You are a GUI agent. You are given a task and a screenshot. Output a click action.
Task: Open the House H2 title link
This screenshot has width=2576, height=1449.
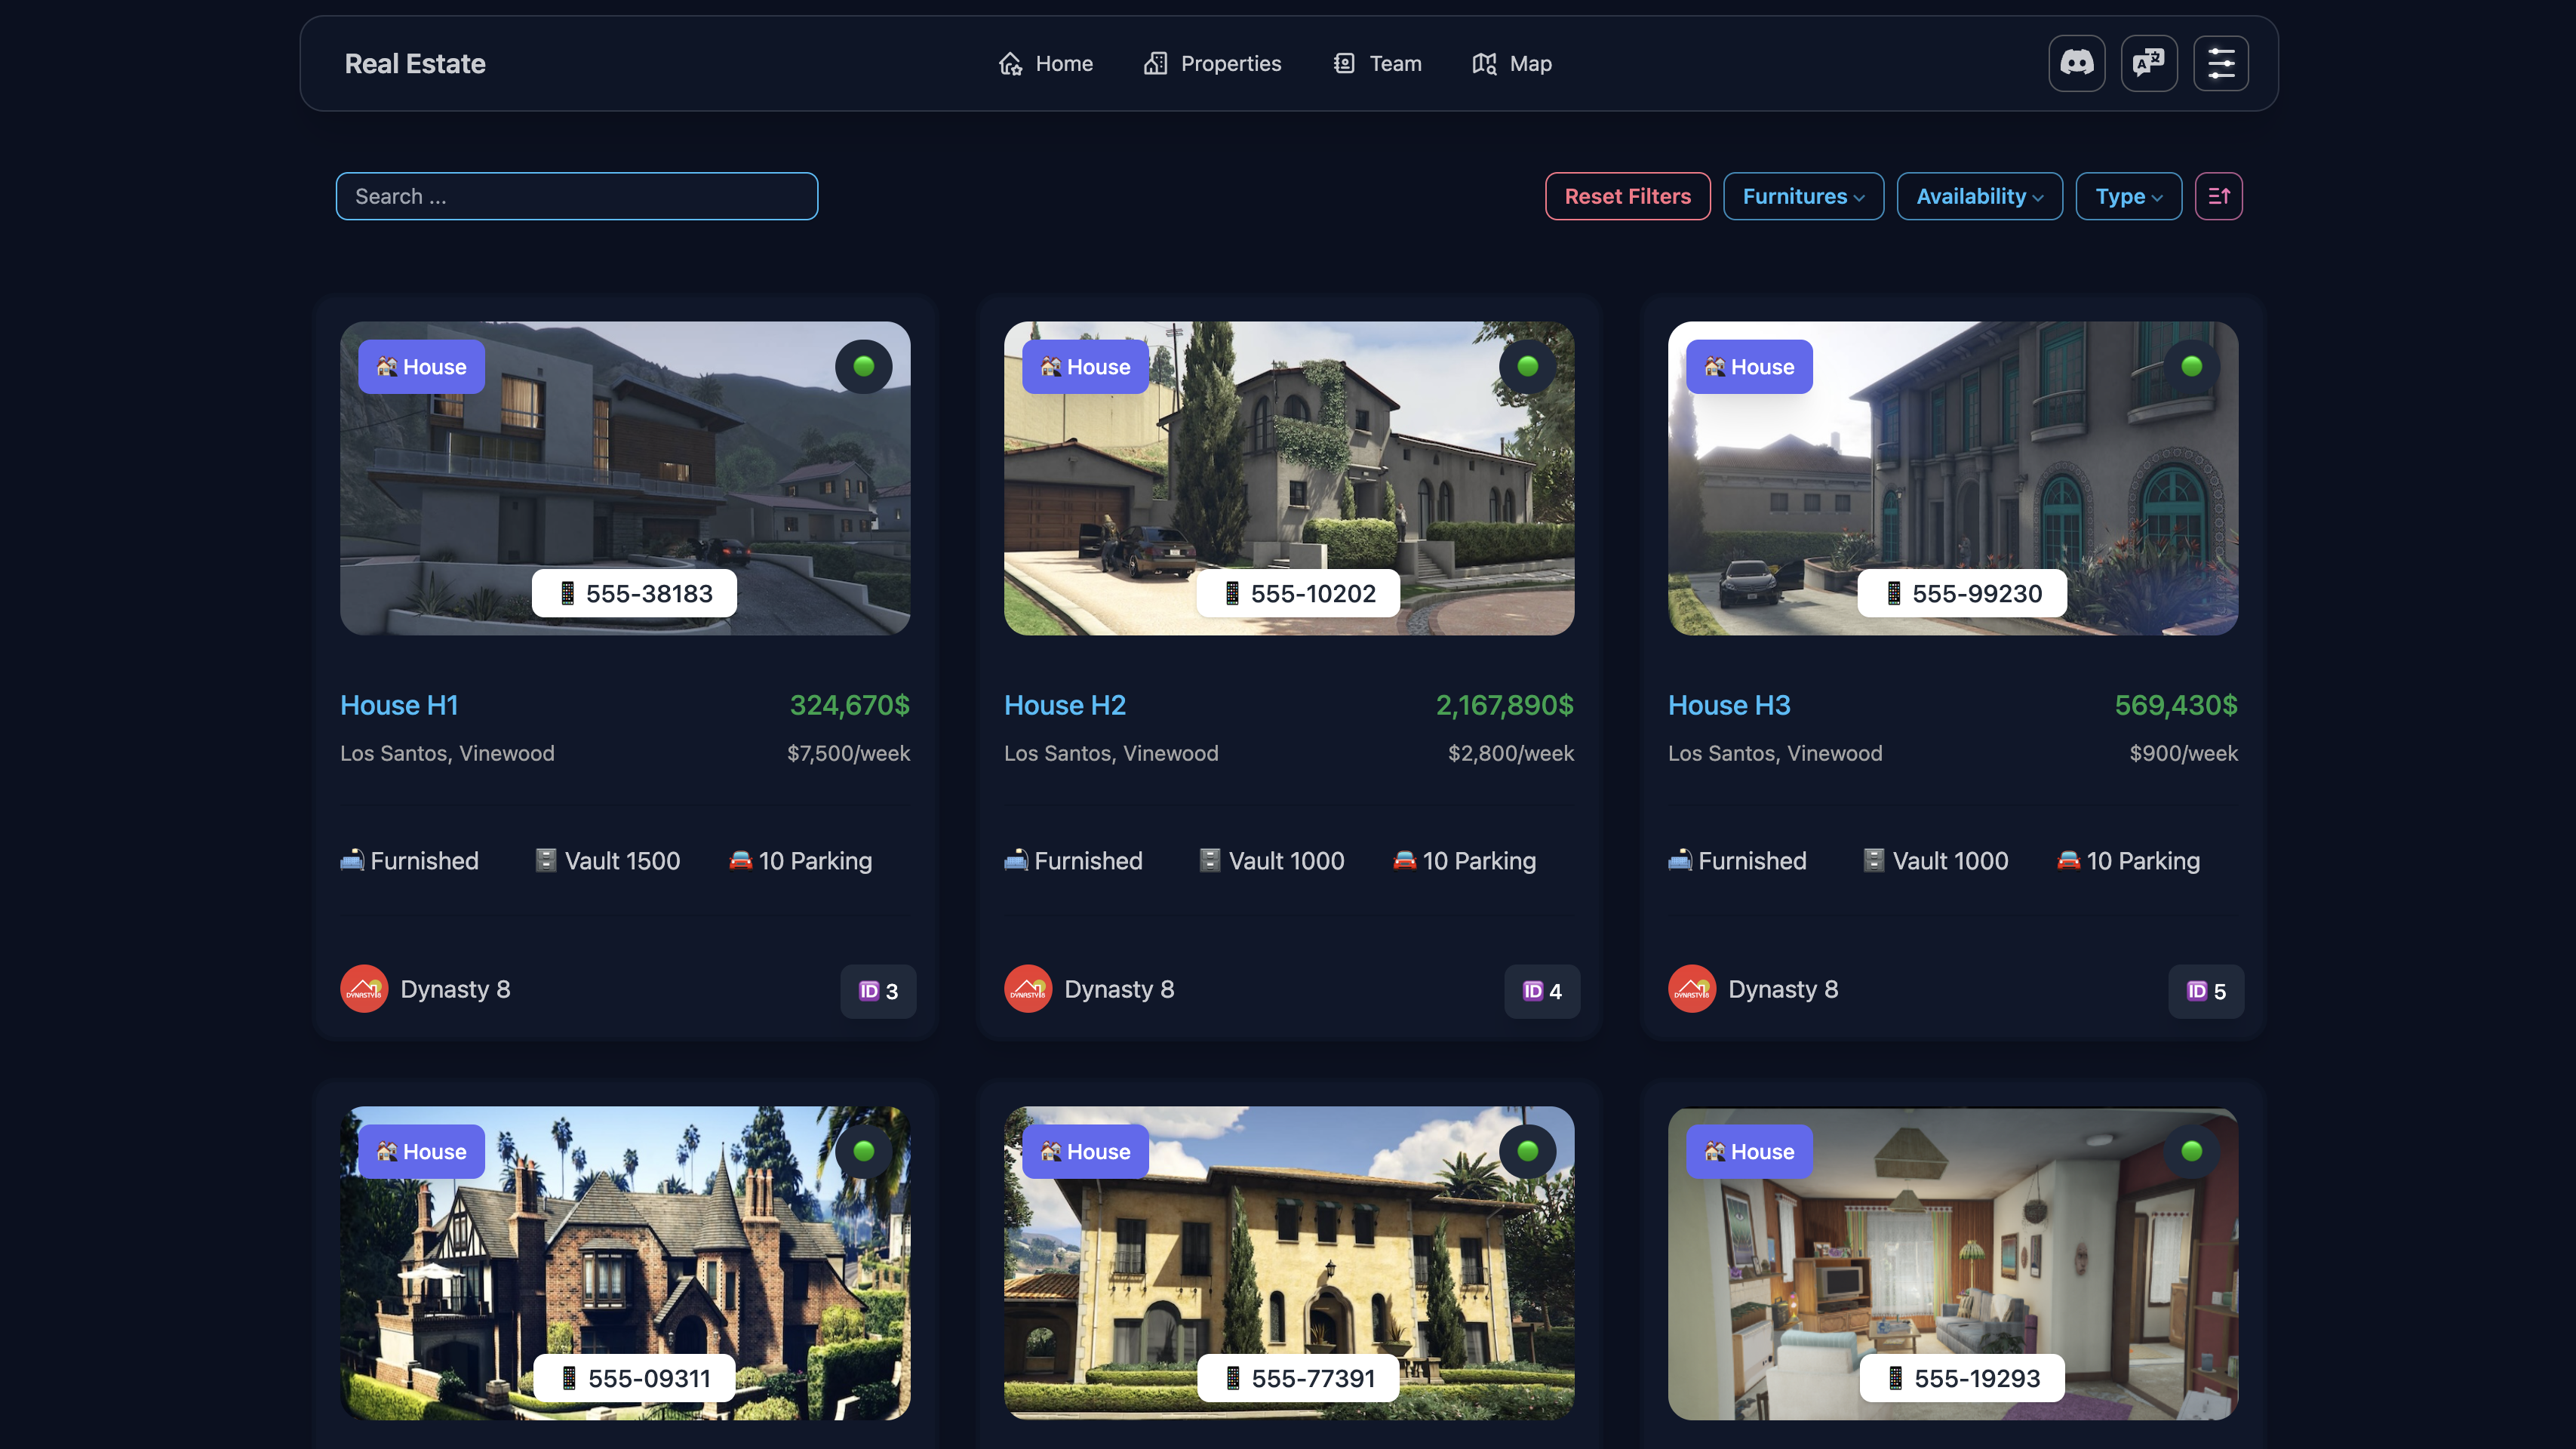click(1064, 705)
